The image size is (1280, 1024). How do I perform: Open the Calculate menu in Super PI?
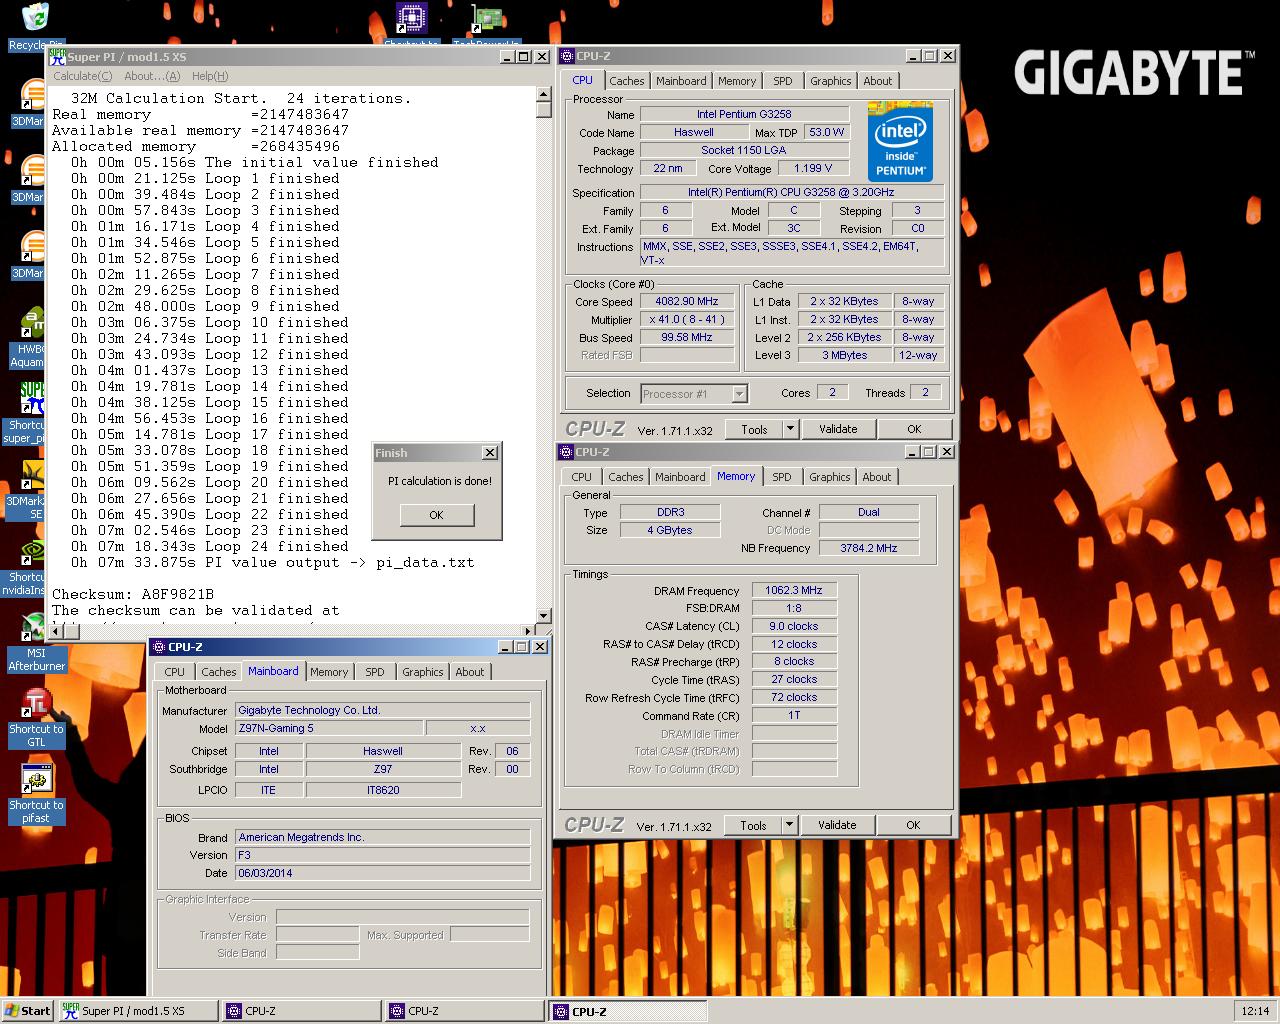point(82,76)
